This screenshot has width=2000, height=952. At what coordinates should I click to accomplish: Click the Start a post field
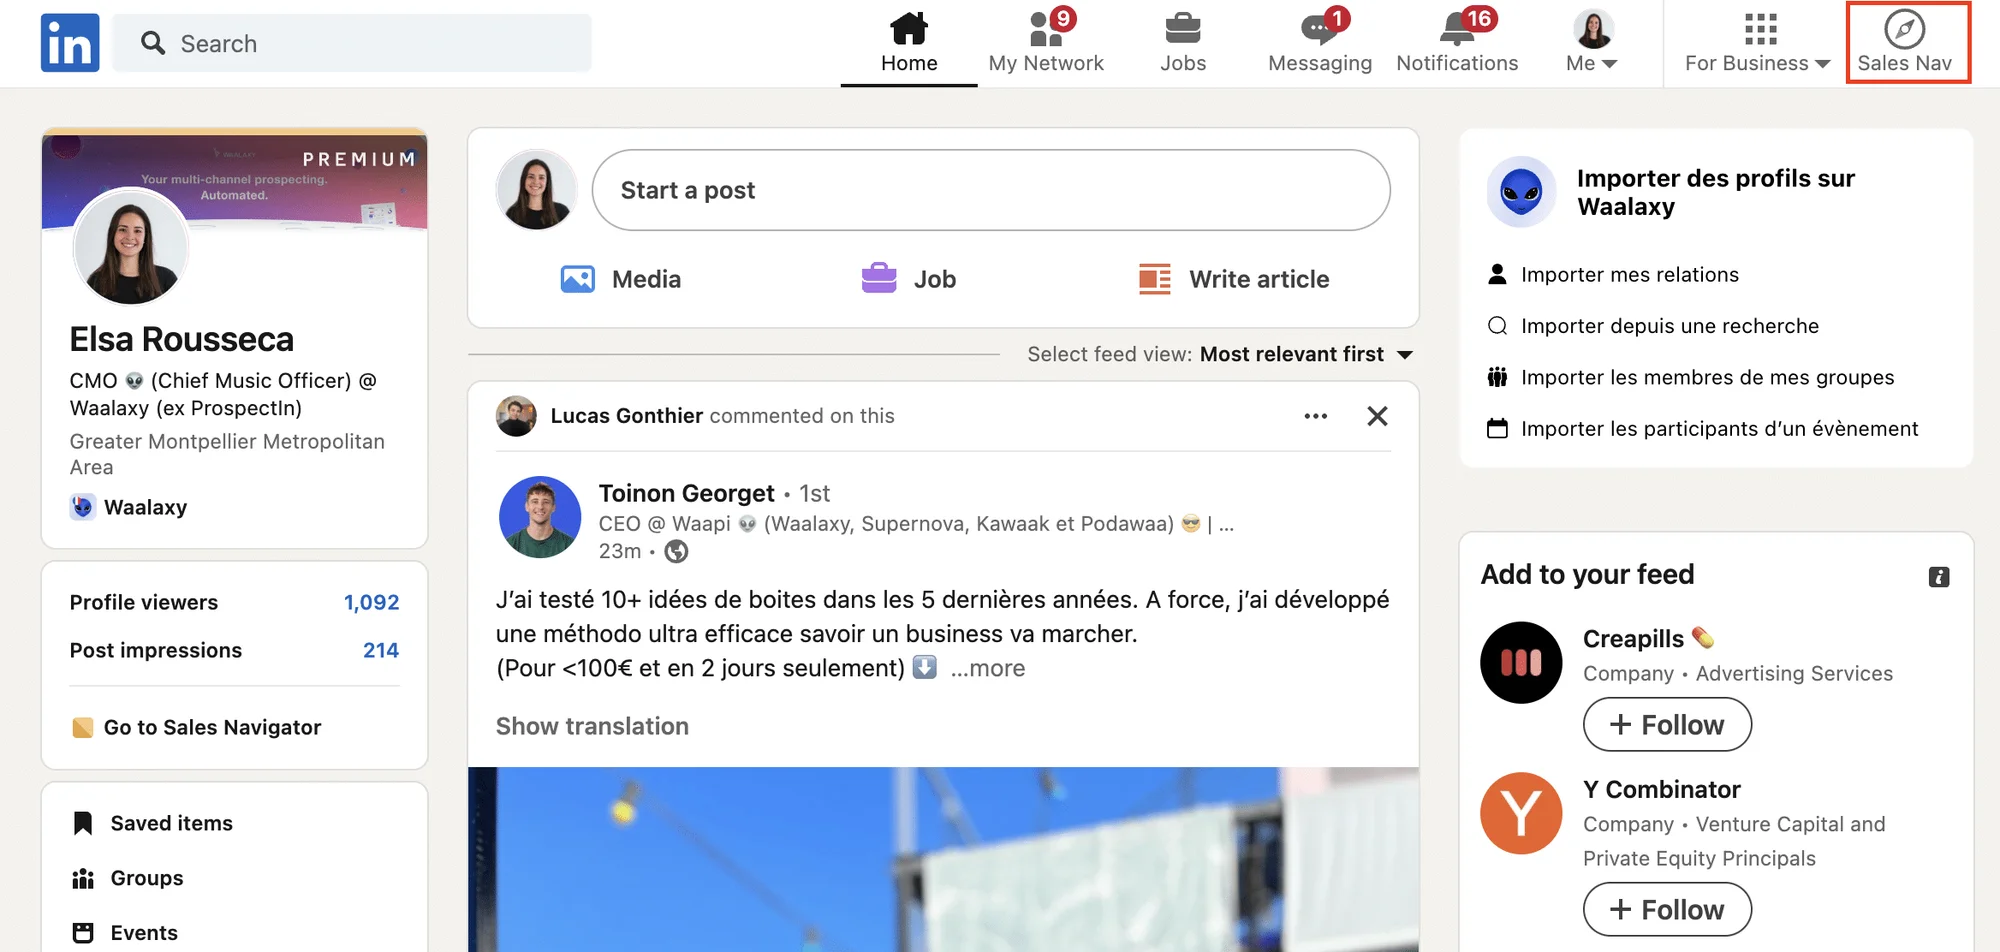click(x=991, y=190)
